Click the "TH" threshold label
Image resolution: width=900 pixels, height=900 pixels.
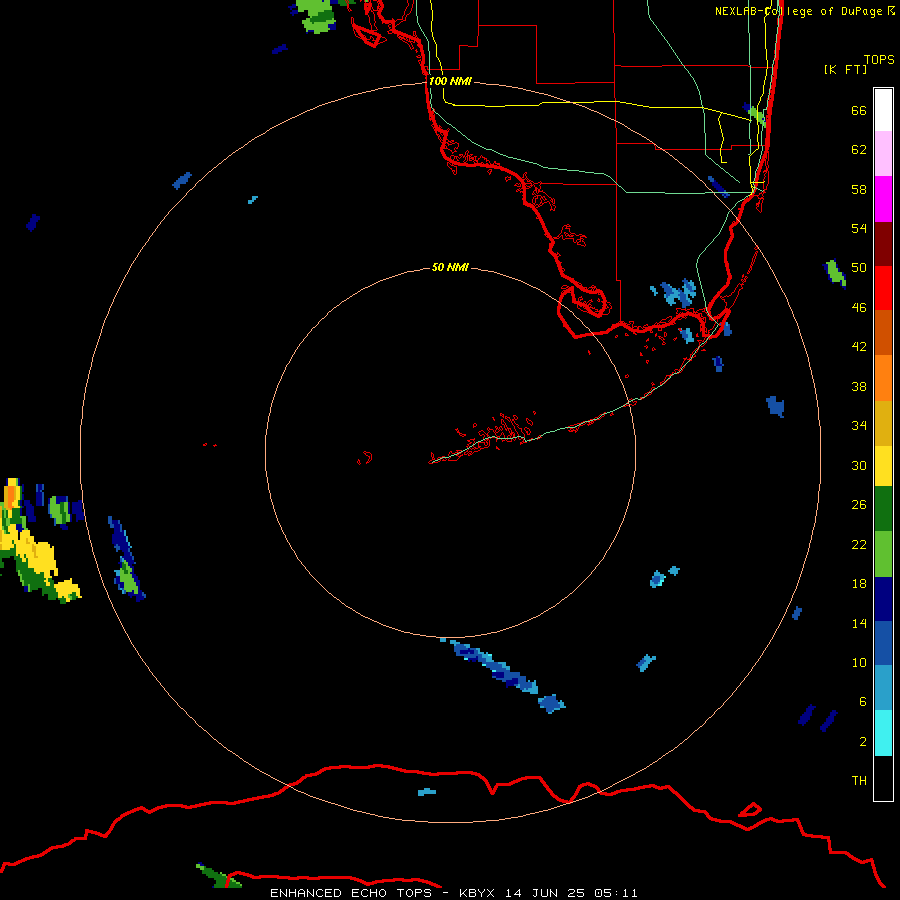pyautogui.click(x=859, y=781)
